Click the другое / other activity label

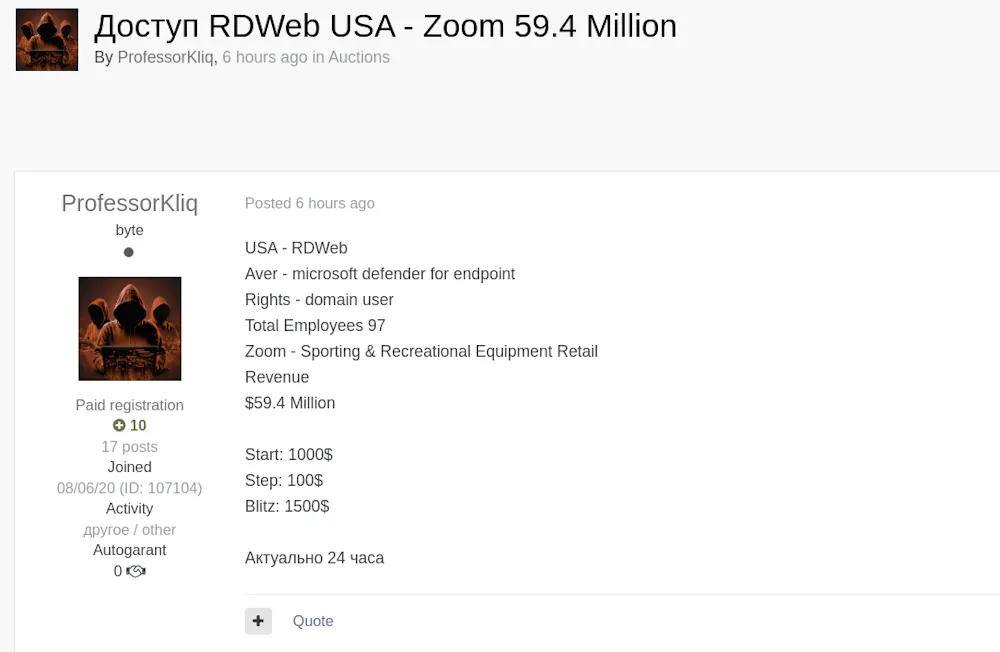click(x=129, y=529)
